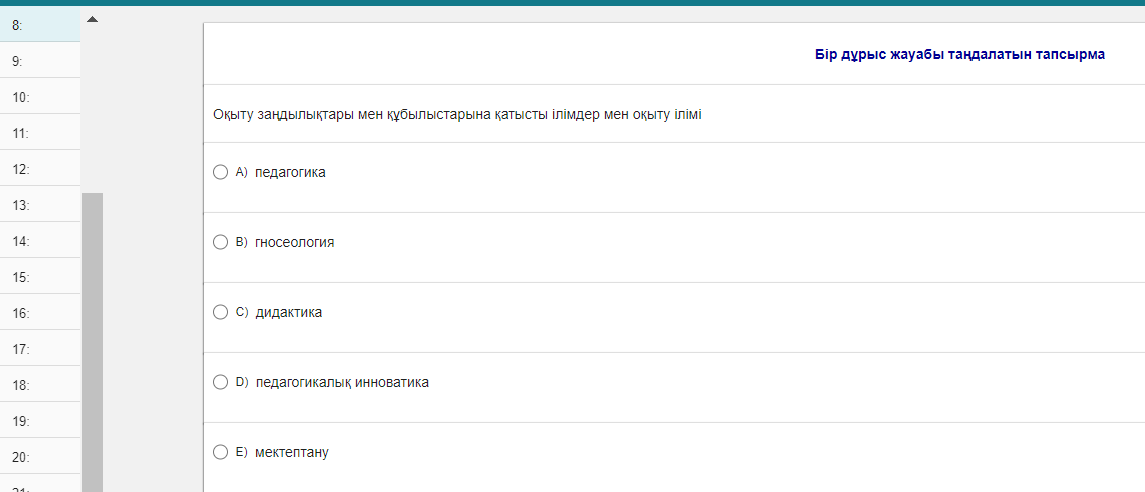Image resolution: width=1145 pixels, height=492 pixels.
Task: Switch to question 13
Action: tap(40, 205)
